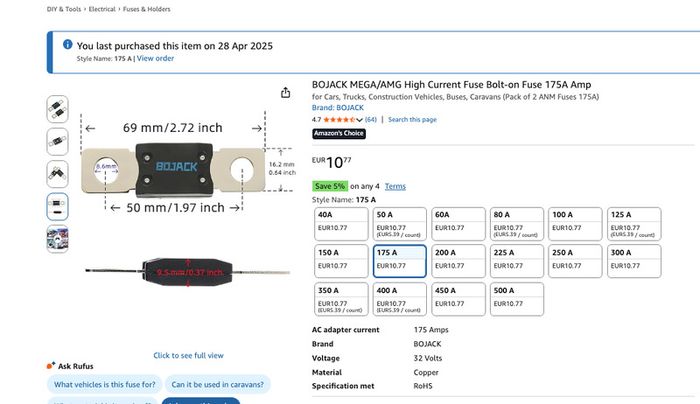The image size is (700, 404).
Task: Select second angled fuse thumbnail
Action: [x=58, y=142]
